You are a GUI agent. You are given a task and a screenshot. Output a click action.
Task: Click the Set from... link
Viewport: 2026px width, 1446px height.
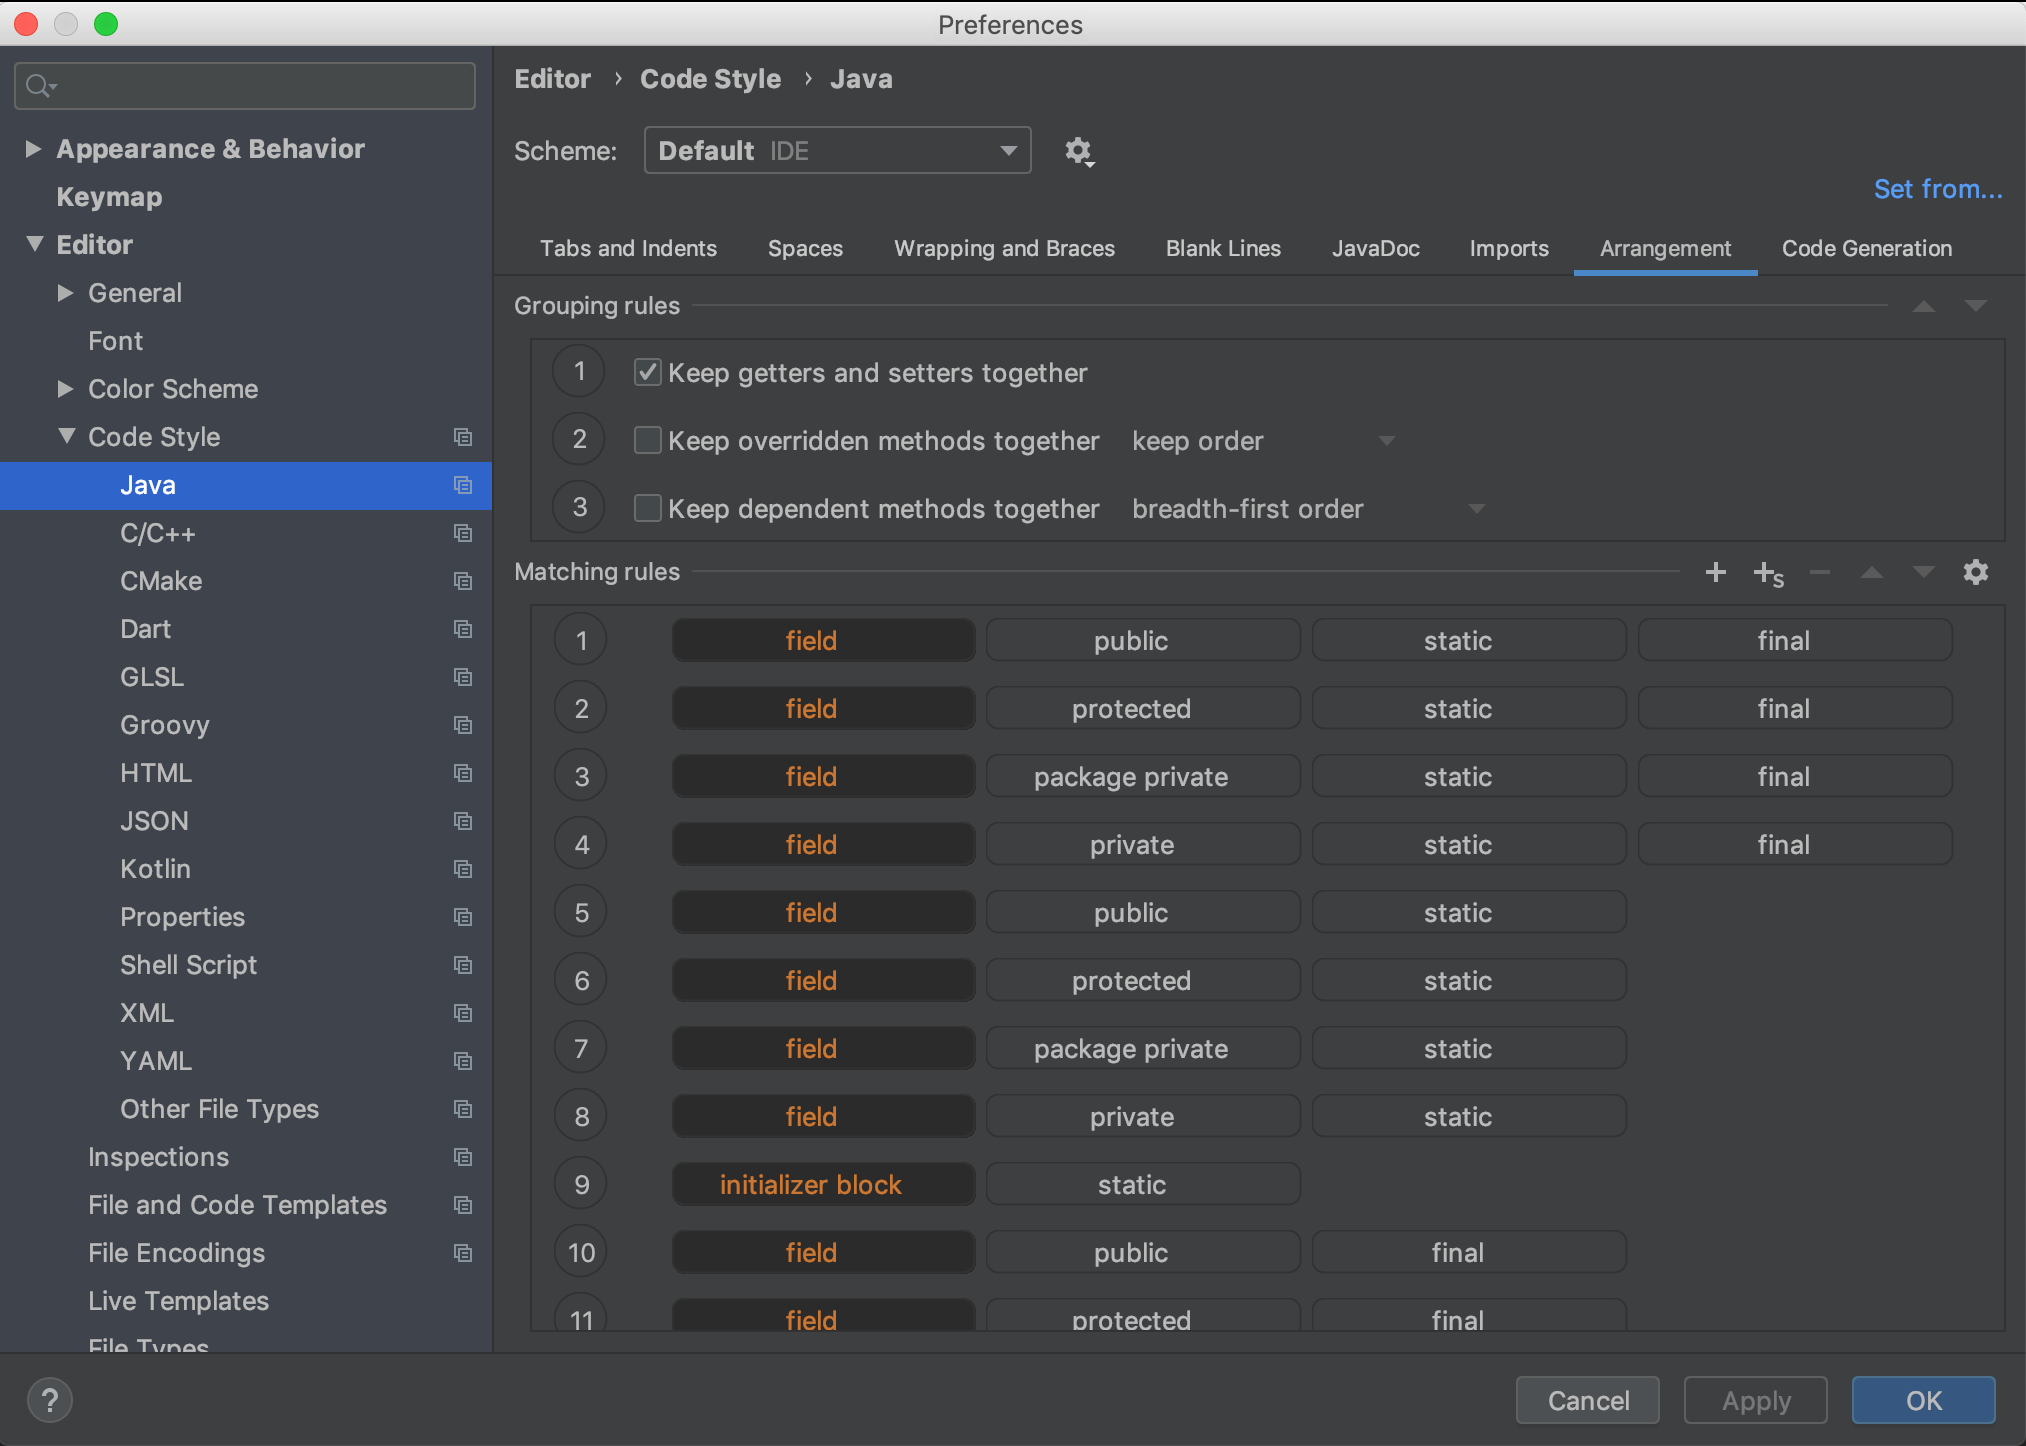tap(1938, 188)
